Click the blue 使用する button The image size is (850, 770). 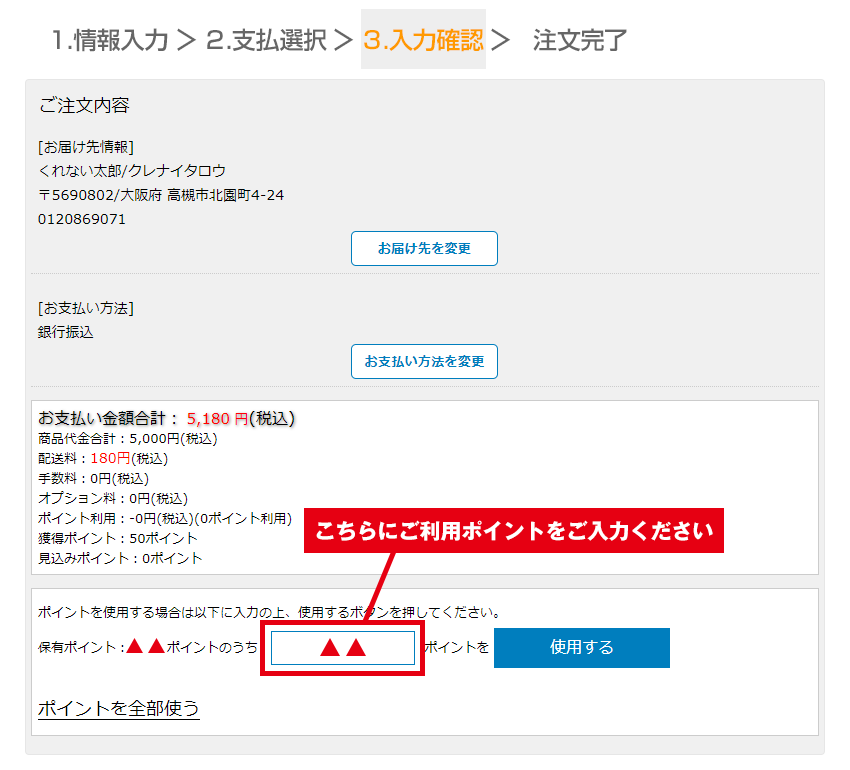[x=582, y=647]
